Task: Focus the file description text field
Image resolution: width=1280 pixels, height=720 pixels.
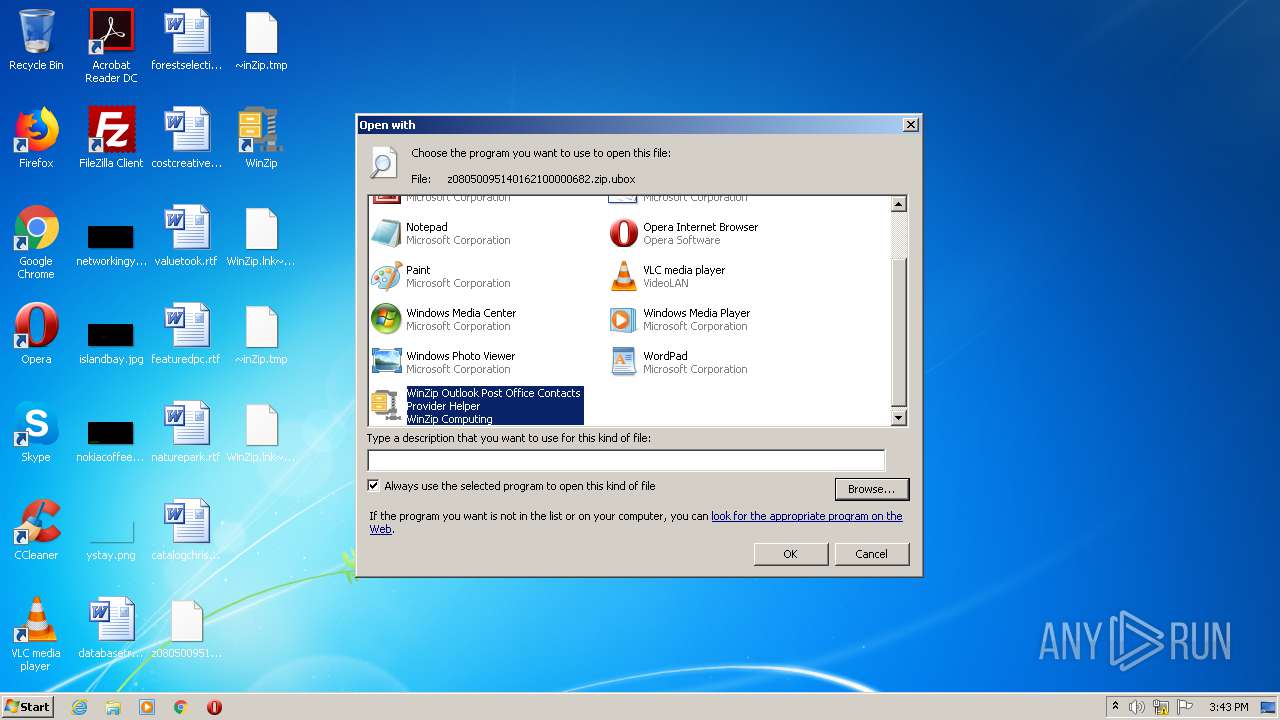Action: coord(626,460)
